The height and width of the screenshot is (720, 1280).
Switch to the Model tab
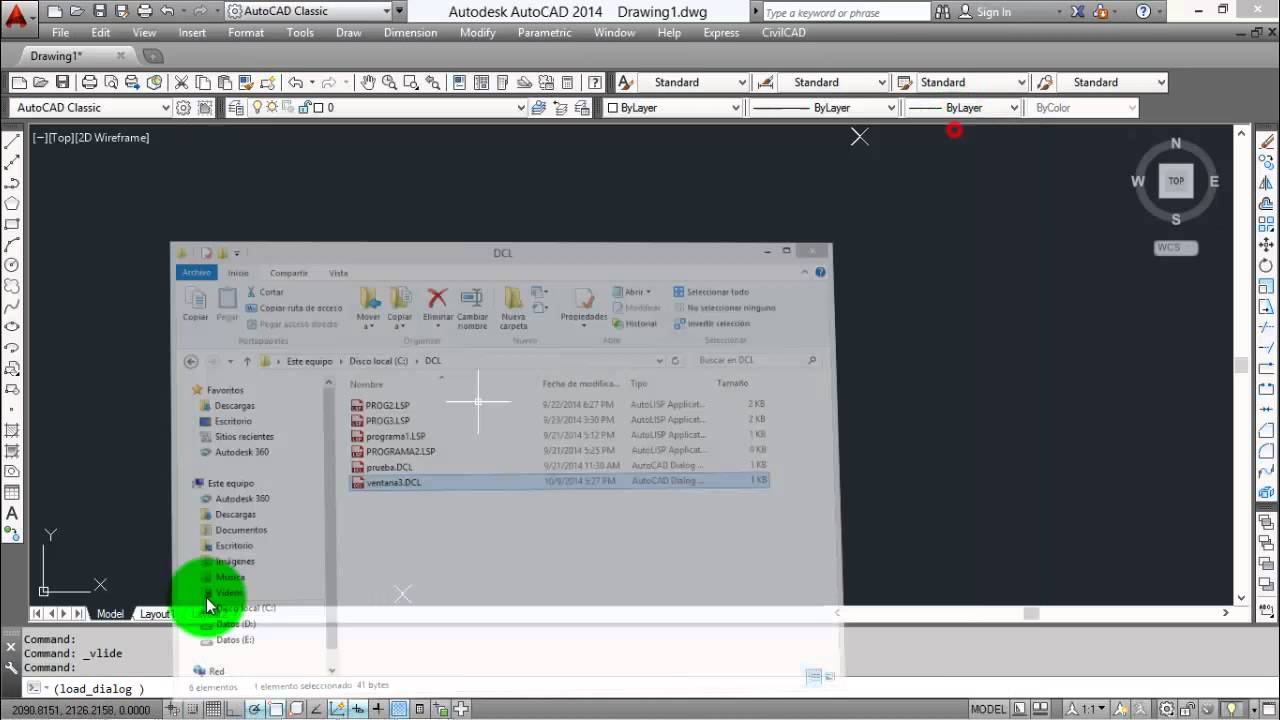(x=110, y=614)
